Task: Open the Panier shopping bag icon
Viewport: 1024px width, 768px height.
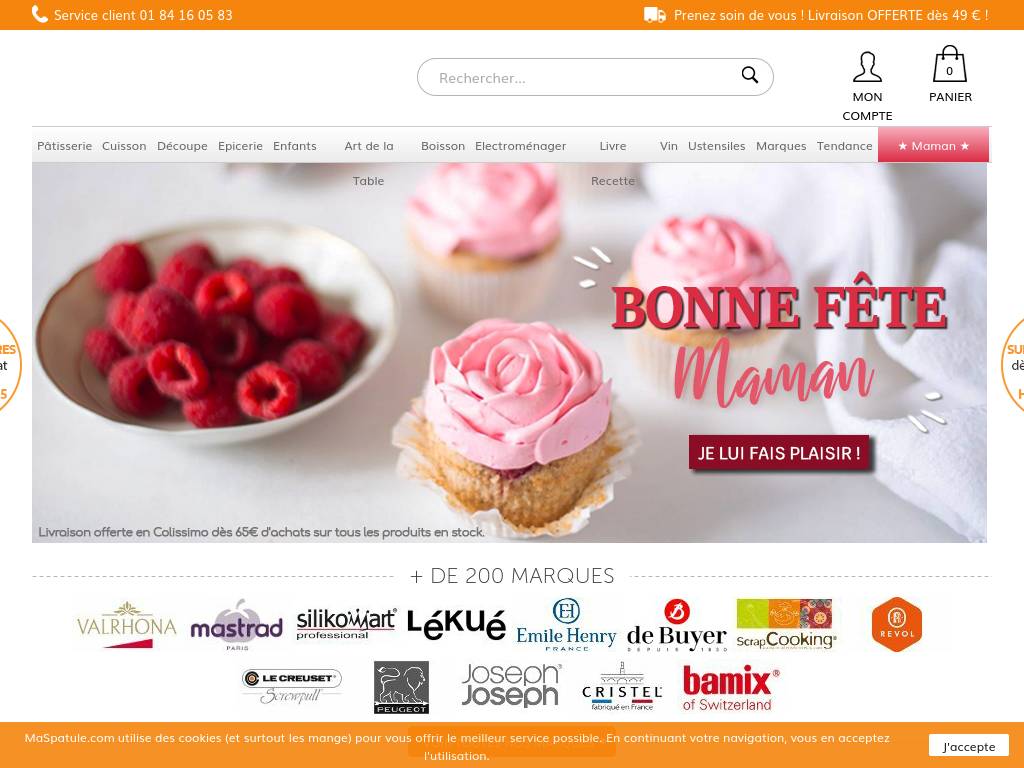Action: point(950,63)
